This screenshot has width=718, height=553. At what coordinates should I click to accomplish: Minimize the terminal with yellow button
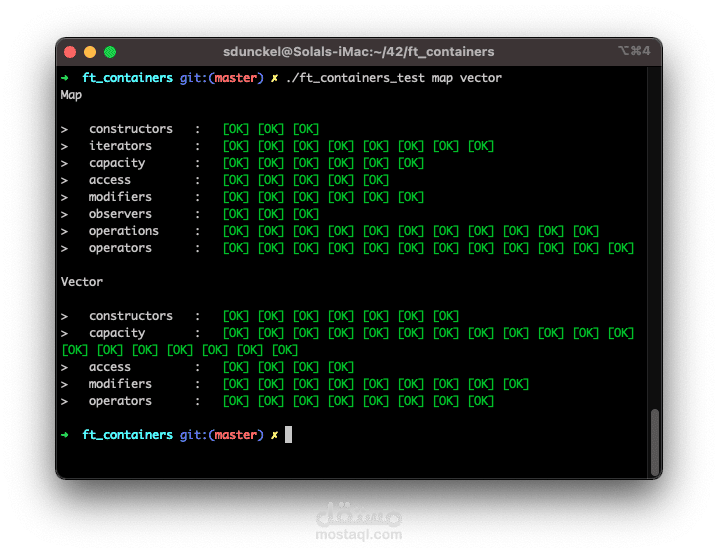pos(90,52)
